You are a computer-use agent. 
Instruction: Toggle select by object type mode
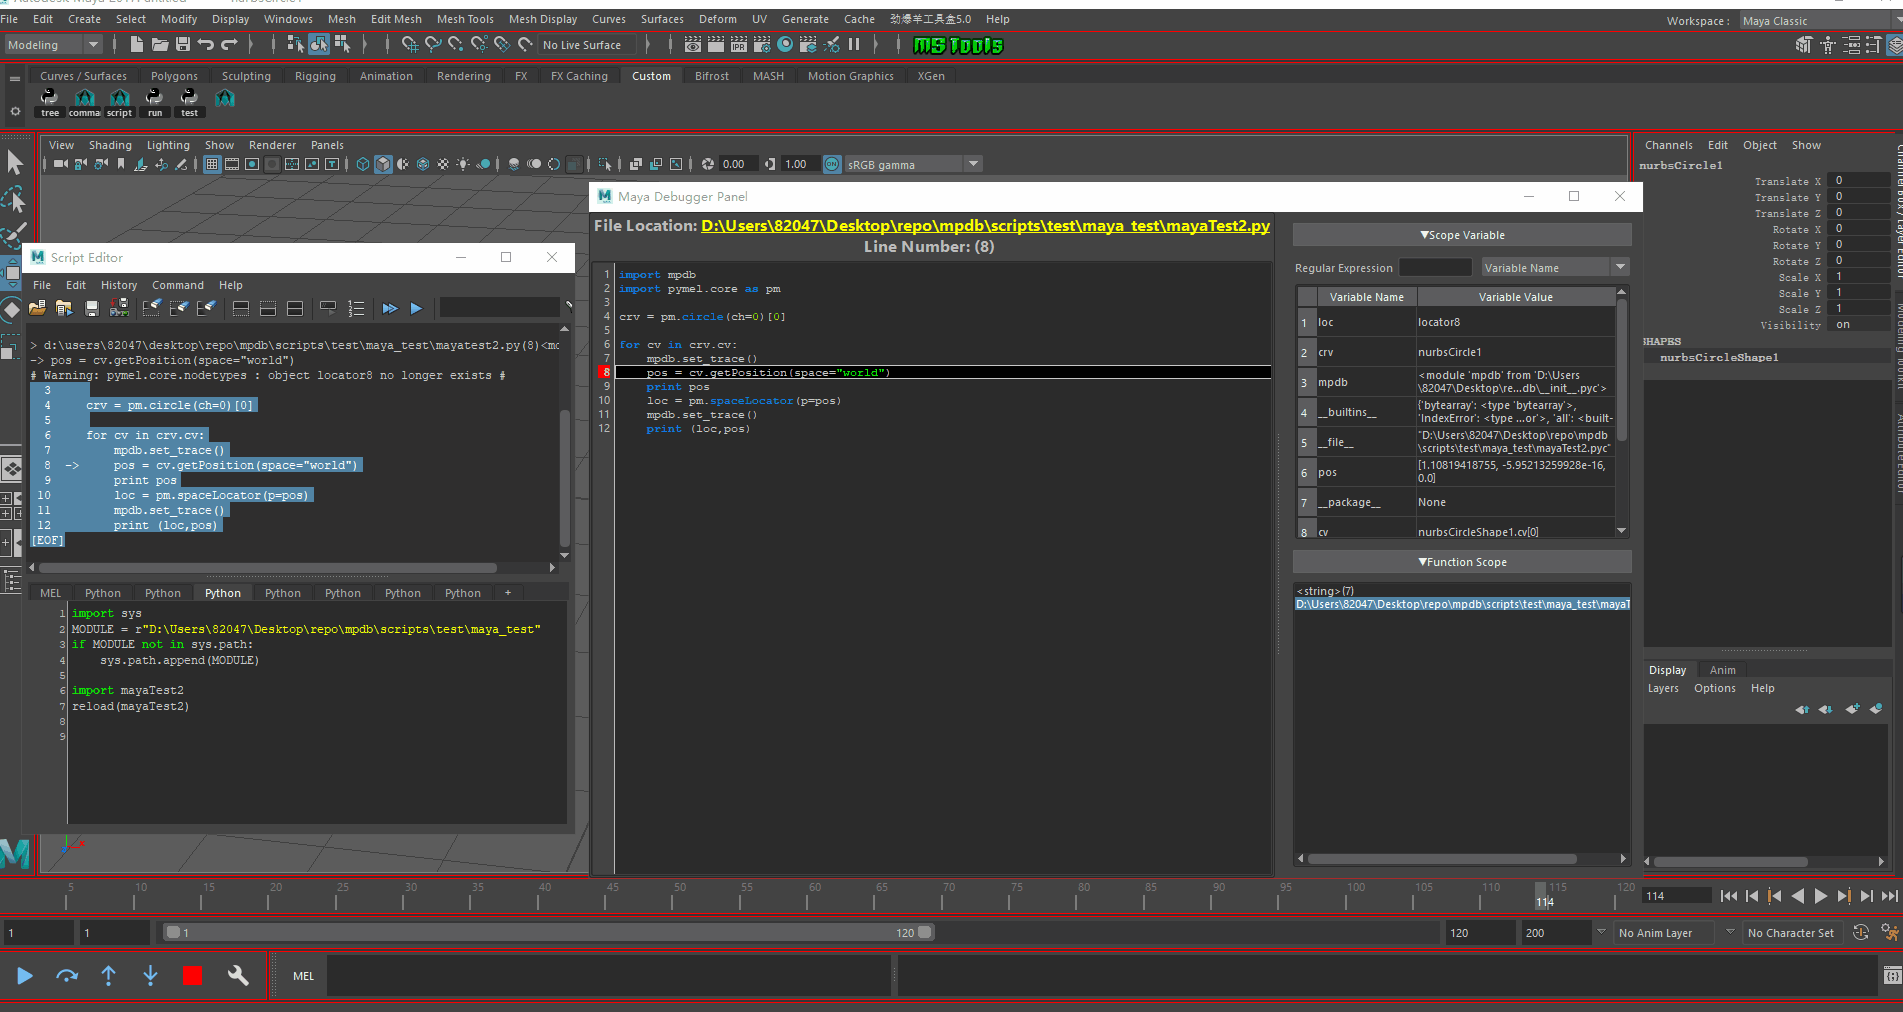pos(319,44)
